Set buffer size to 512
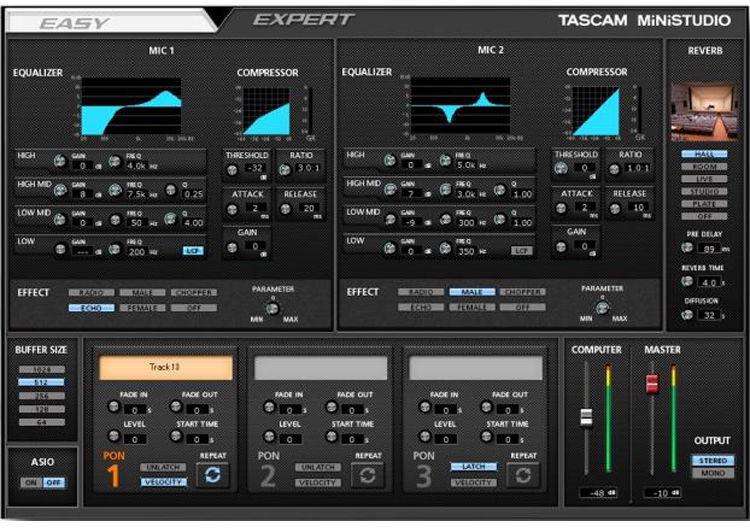The image size is (750, 528). (42, 382)
